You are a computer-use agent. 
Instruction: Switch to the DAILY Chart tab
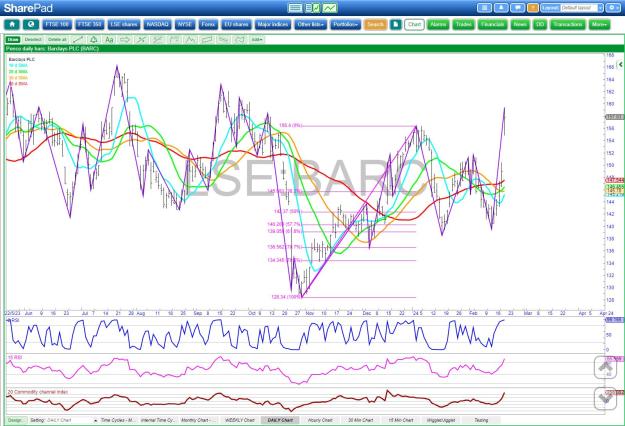pos(280,420)
